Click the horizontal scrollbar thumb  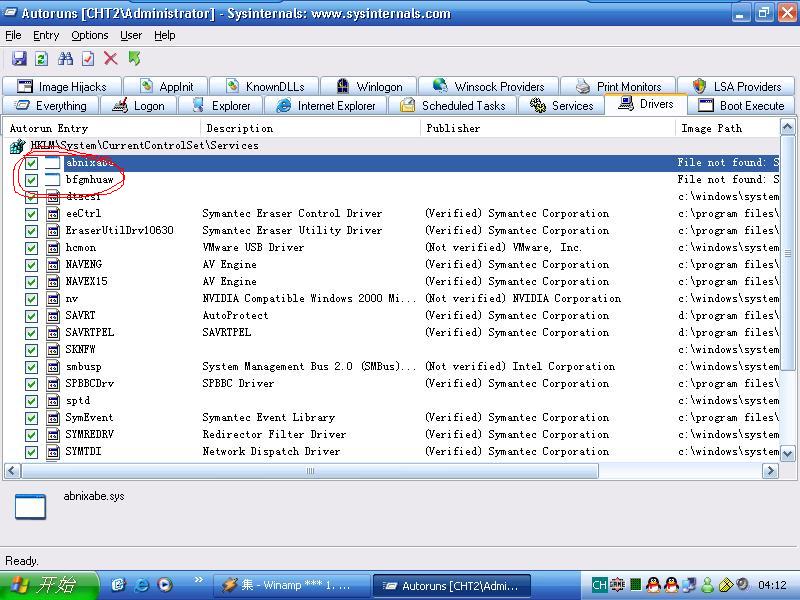[310, 471]
